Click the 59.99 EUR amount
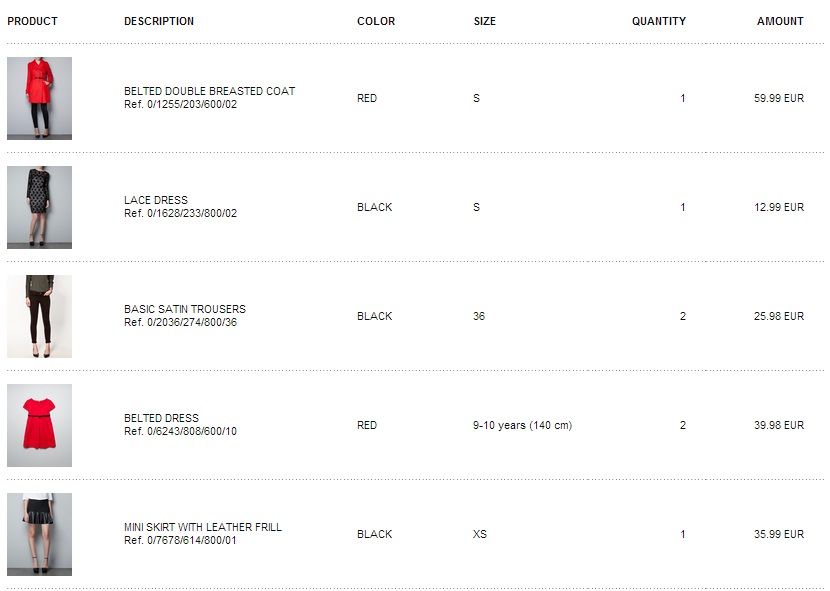This screenshot has height=591, width=830. click(779, 98)
